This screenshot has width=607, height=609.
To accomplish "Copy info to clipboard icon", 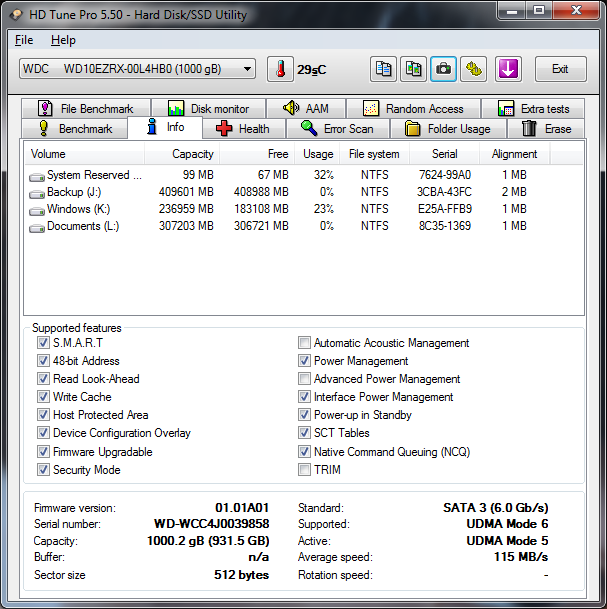I will (x=383, y=69).
